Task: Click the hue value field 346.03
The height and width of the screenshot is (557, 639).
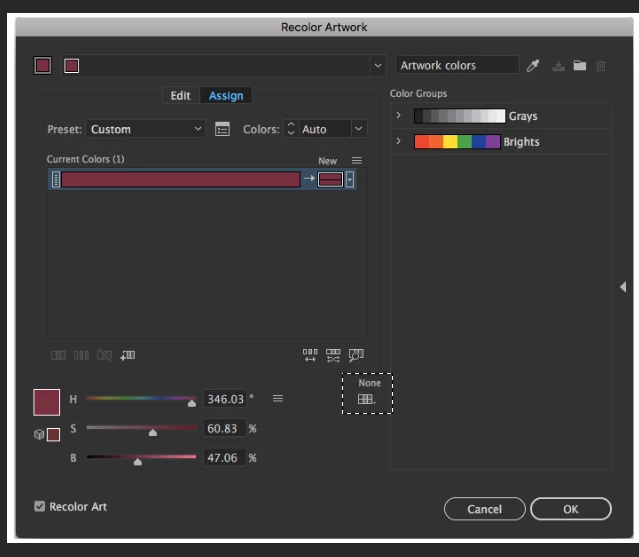Action: click(x=225, y=399)
